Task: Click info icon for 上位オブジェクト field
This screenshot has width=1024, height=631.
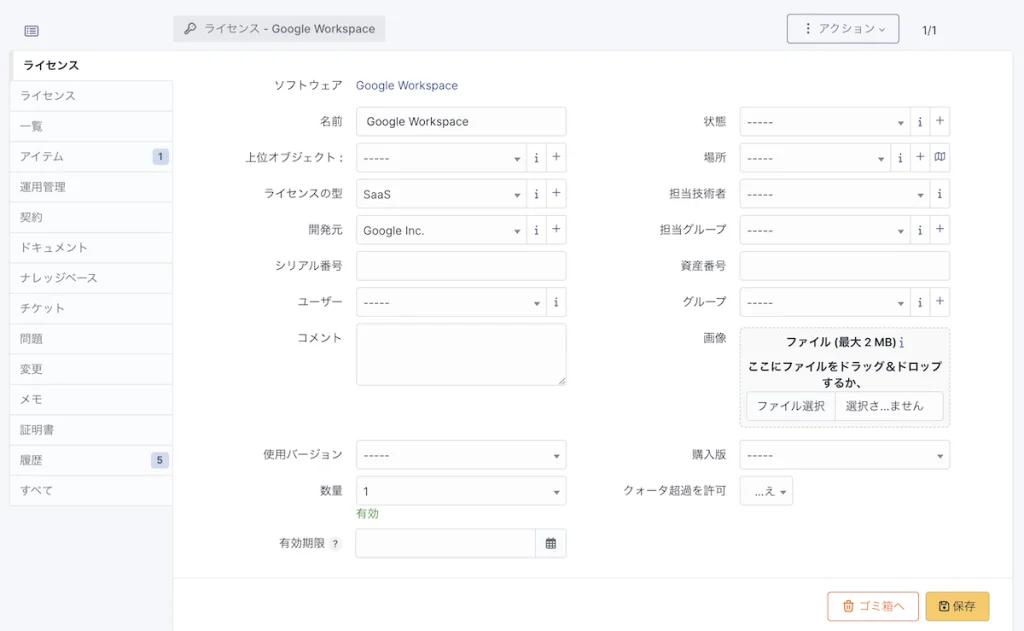Action: [536, 157]
